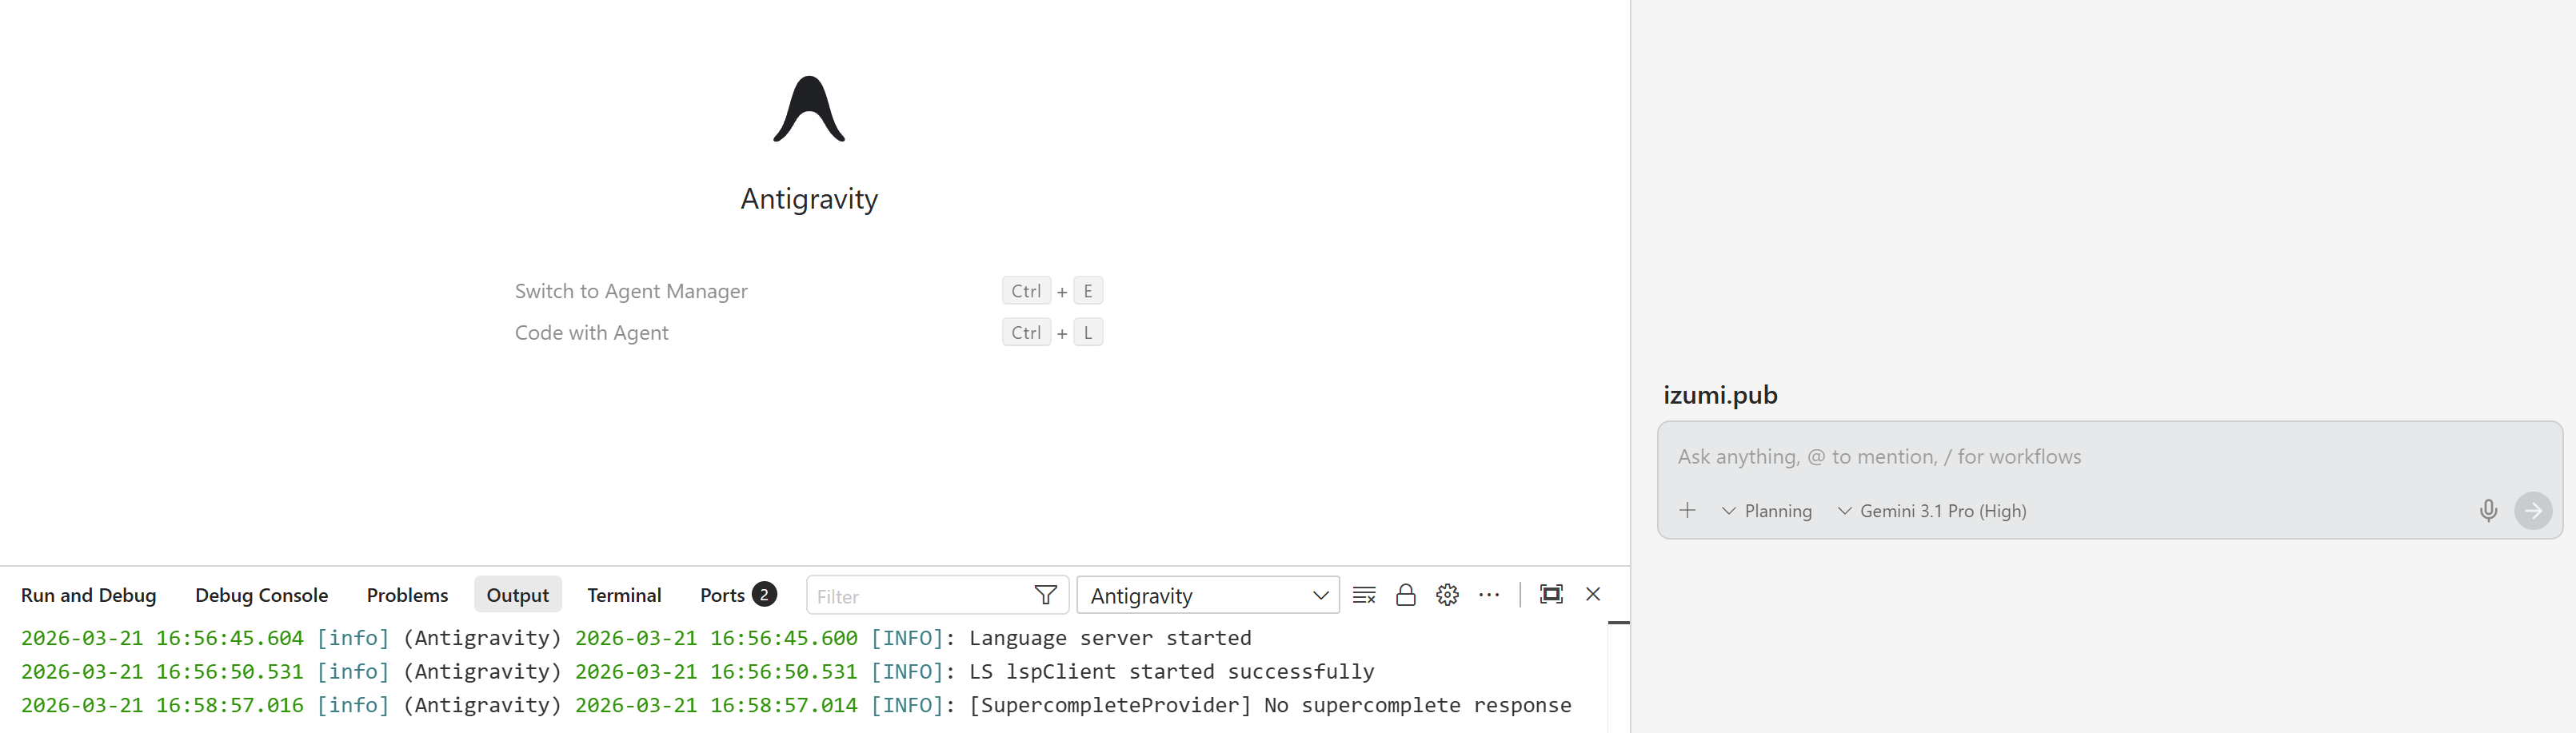The height and width of the screenshot is (733, 2576).
Task: Start voice input with microphone icon
Action: pyautogui.click(x=2488, y=511)
